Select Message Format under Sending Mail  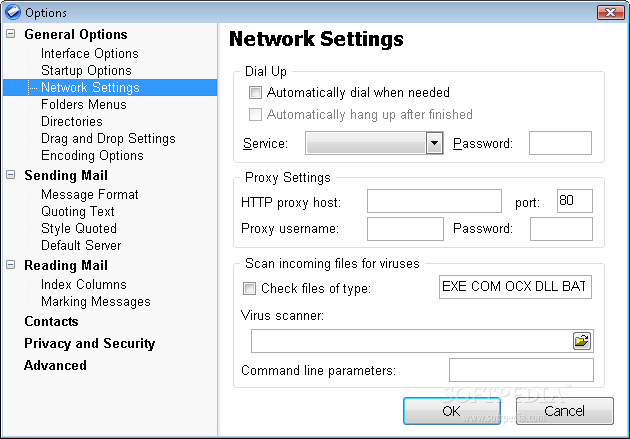coord(90,194)
